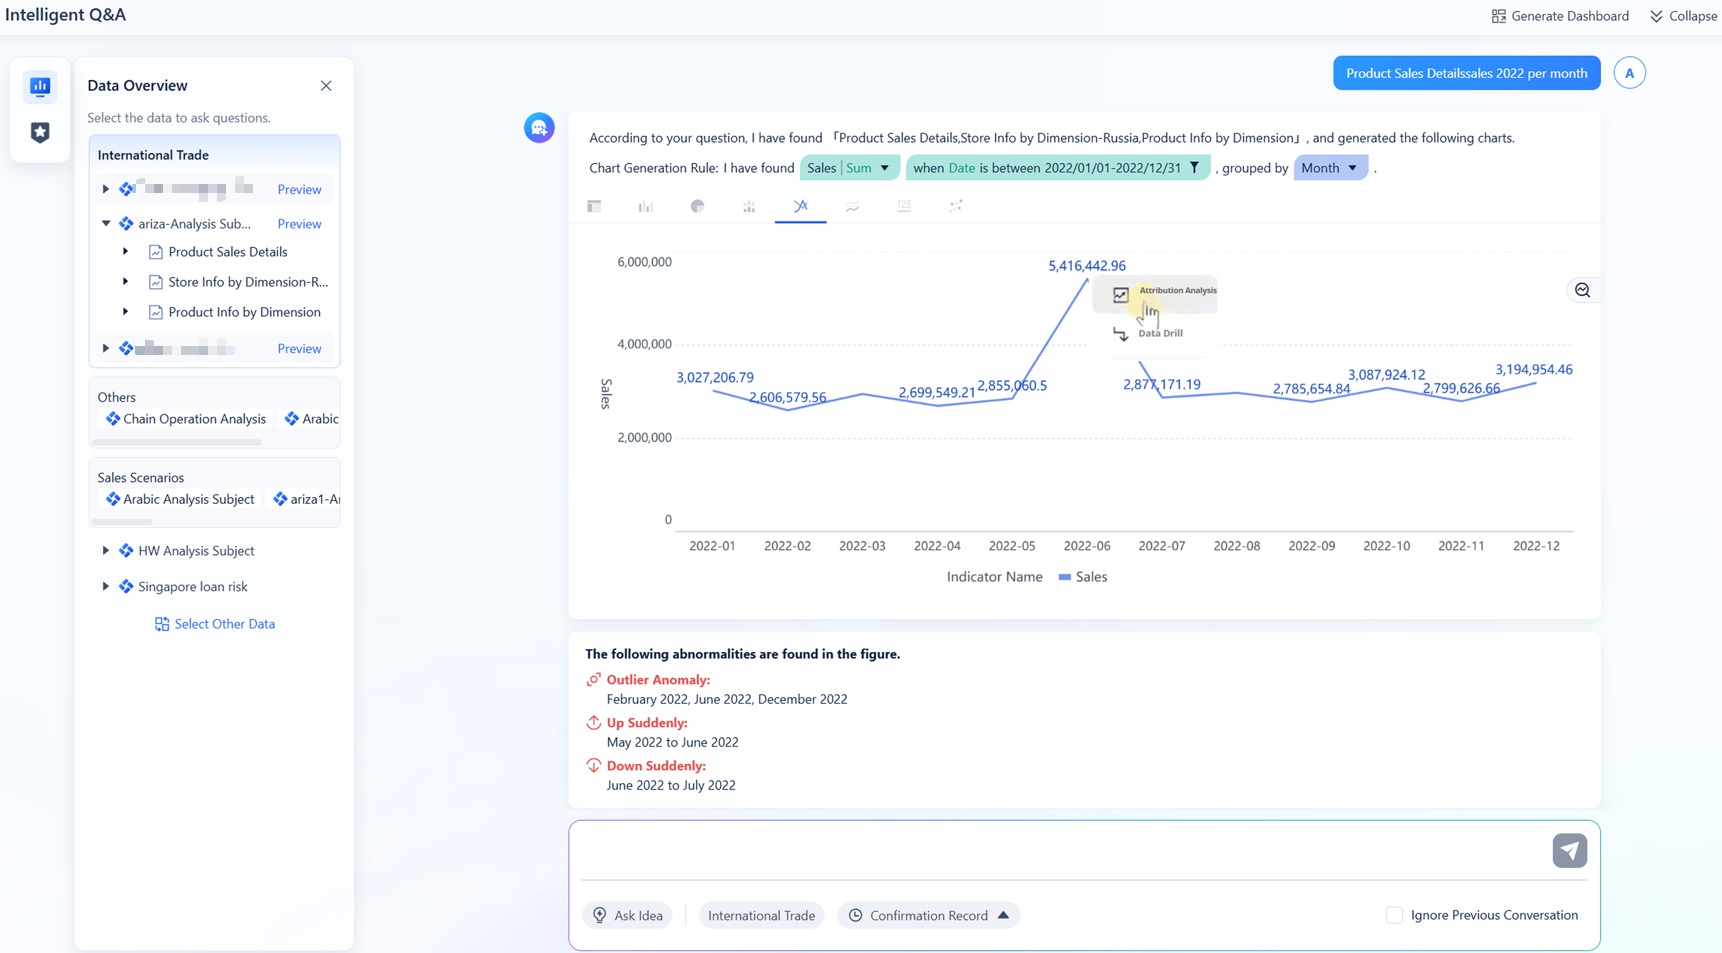Choose the bar chart type icon
1722x953 pixels.
coord(646,206)
